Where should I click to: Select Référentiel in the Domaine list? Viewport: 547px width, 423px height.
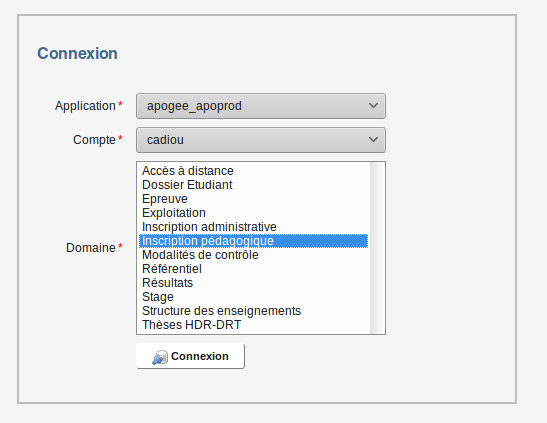[254, 269]
